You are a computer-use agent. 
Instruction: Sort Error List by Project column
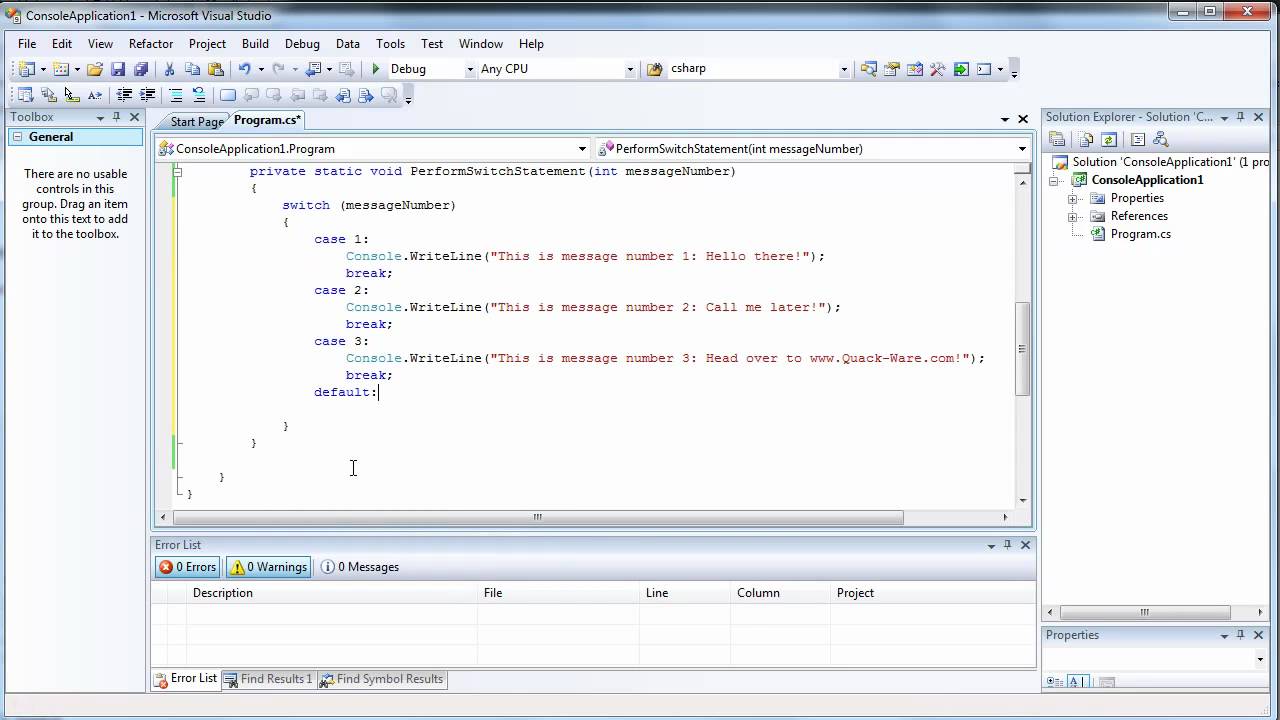click(x=931, y=593)
